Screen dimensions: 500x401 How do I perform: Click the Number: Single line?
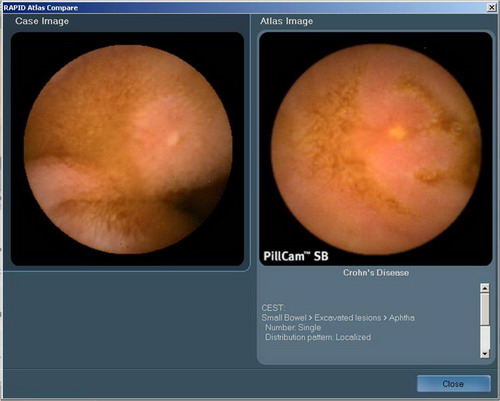[293, 327]
